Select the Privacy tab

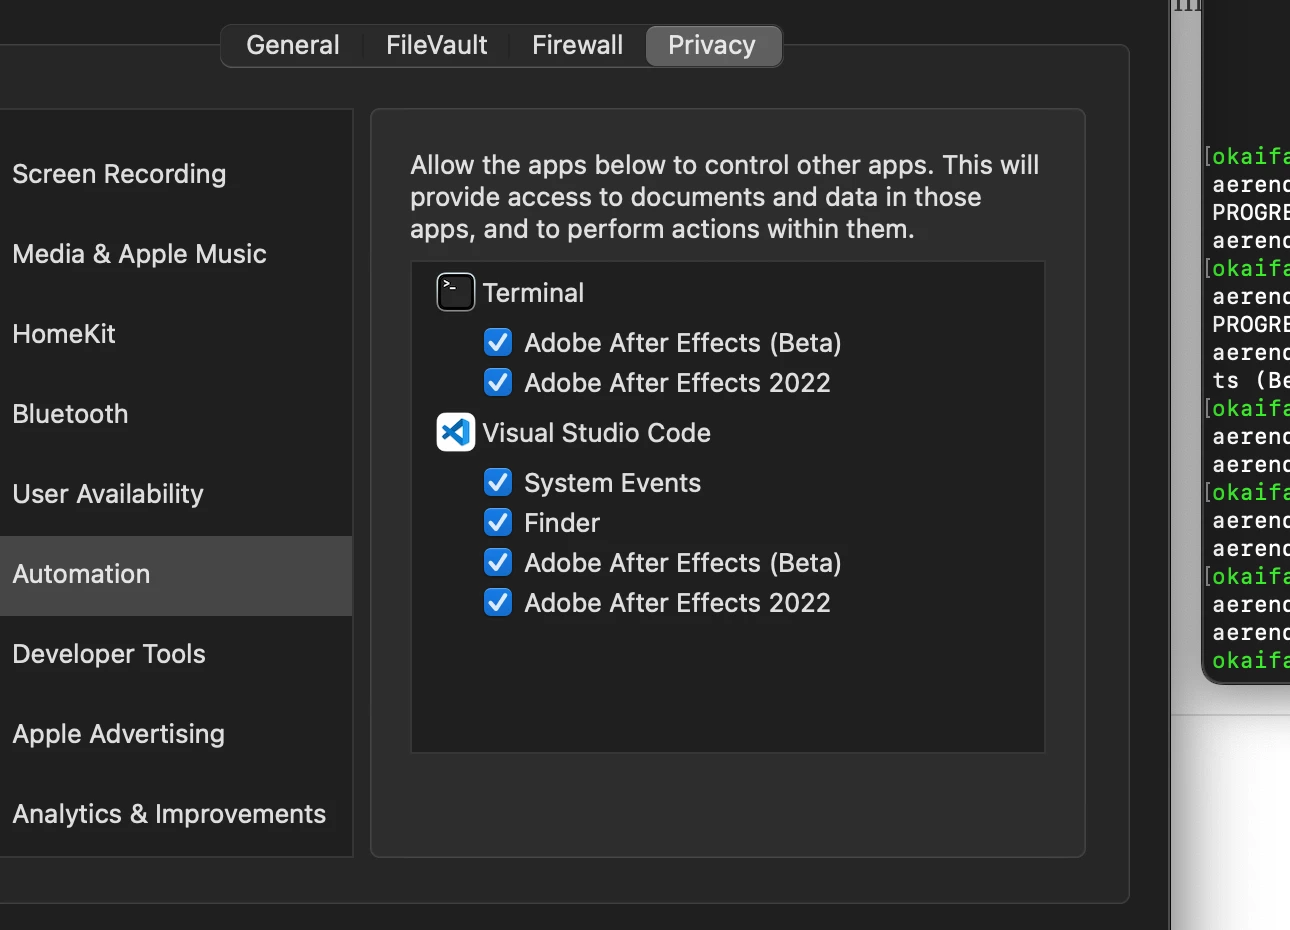tap(712, 46)
